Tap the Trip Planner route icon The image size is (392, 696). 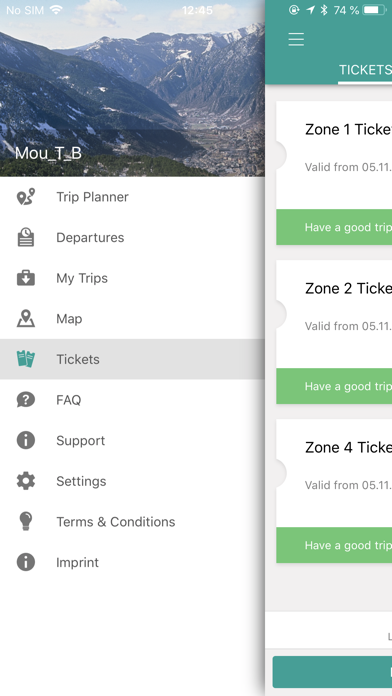(x=26, y=197)
